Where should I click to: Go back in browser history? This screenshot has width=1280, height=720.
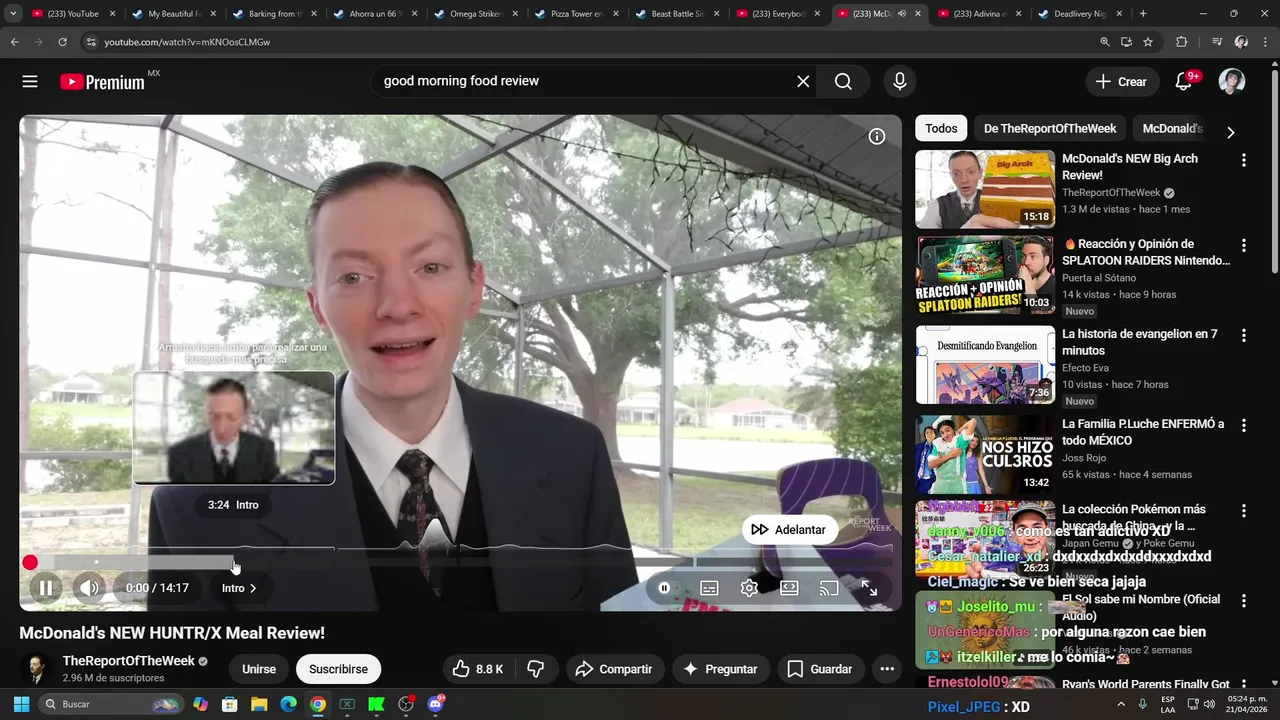(x=14, y=42)
